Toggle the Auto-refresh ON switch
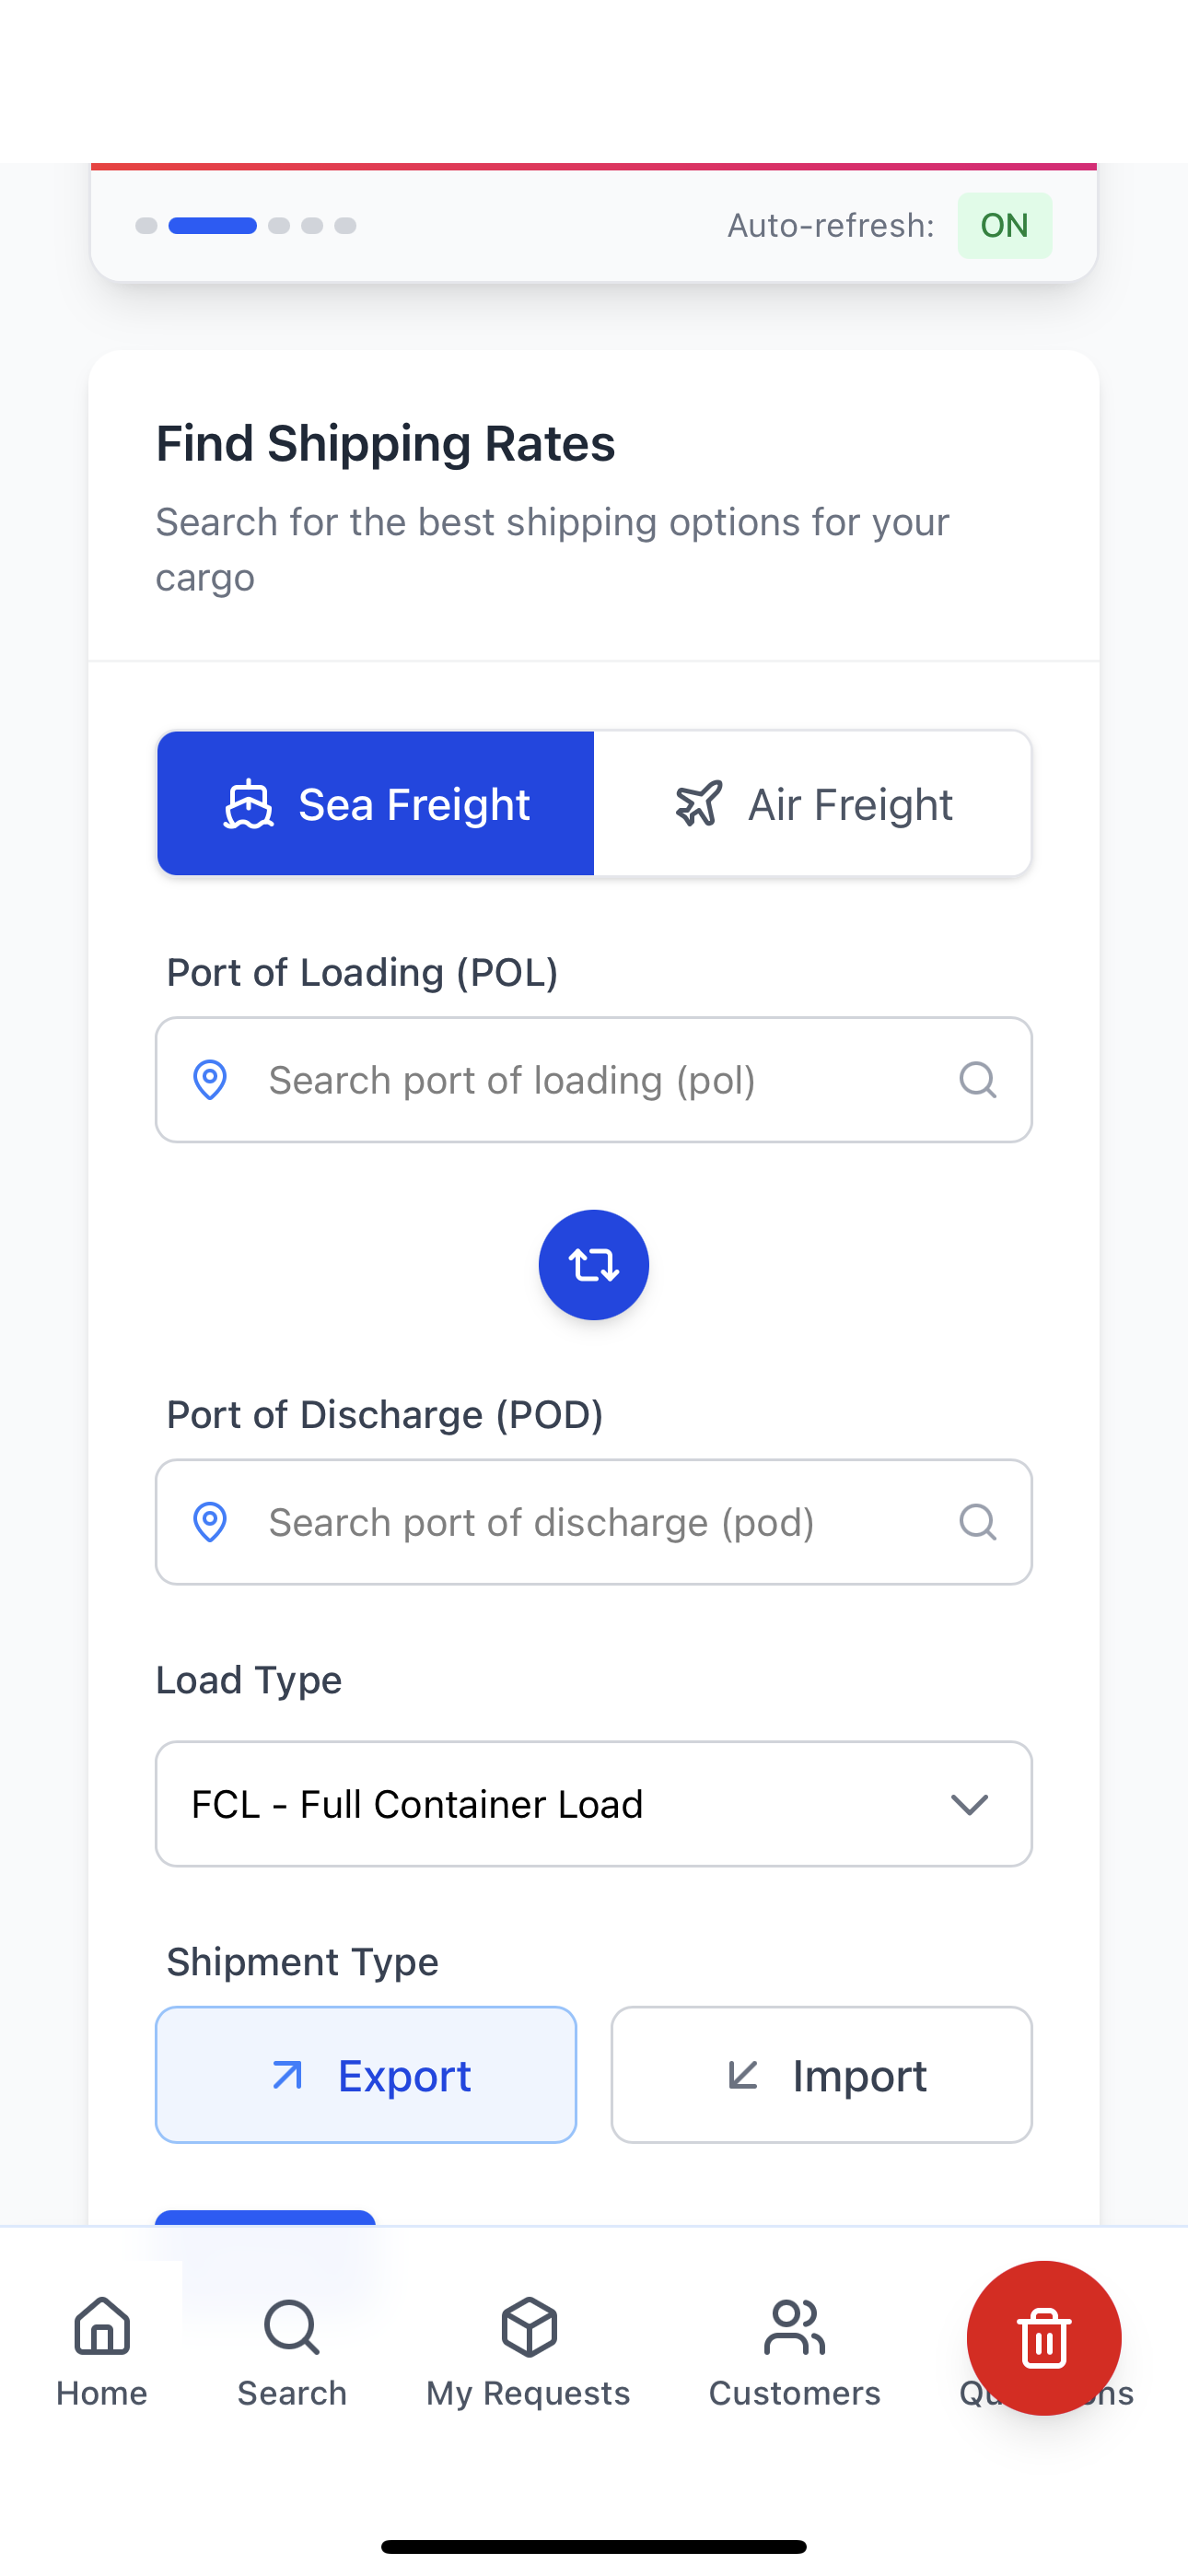 1004,226
